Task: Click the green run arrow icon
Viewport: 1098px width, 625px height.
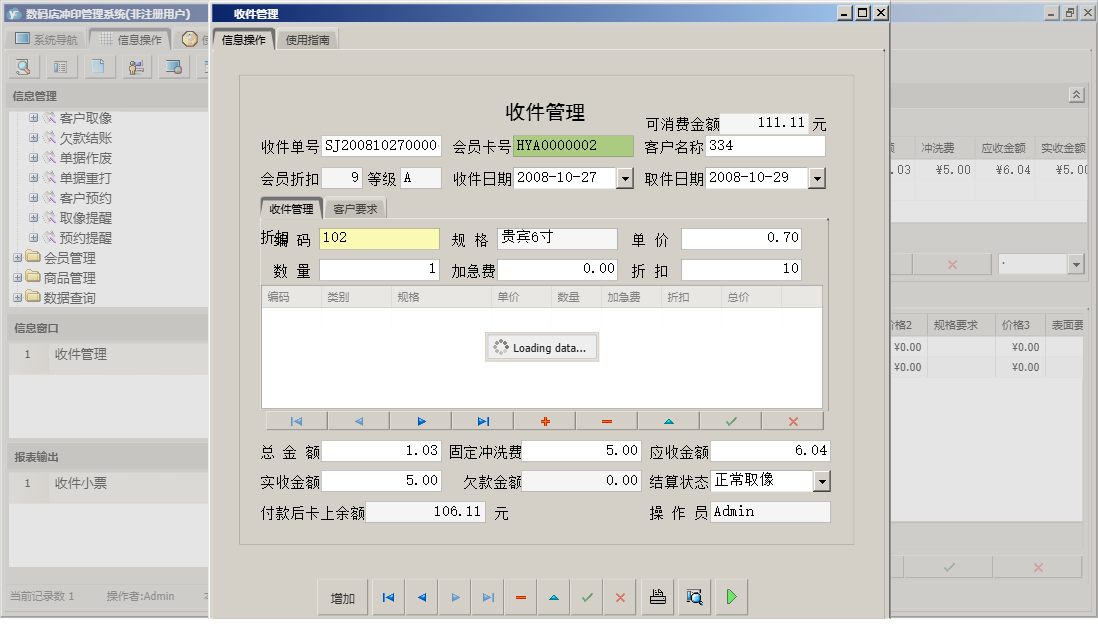Action: 731,597
